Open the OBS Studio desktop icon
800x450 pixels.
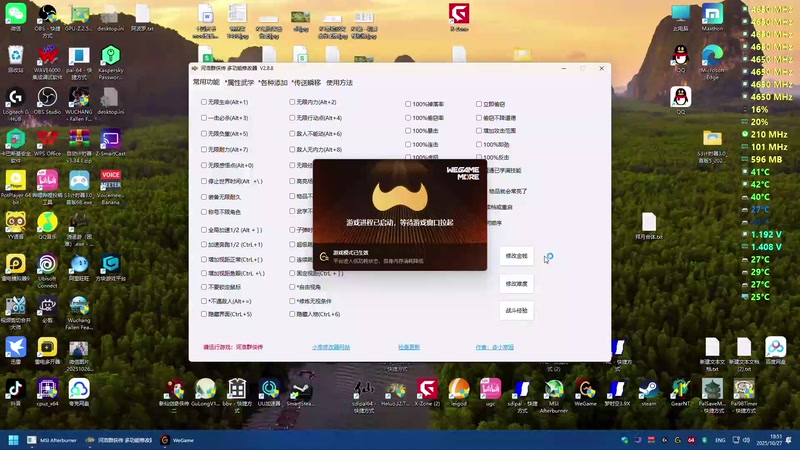47,101
